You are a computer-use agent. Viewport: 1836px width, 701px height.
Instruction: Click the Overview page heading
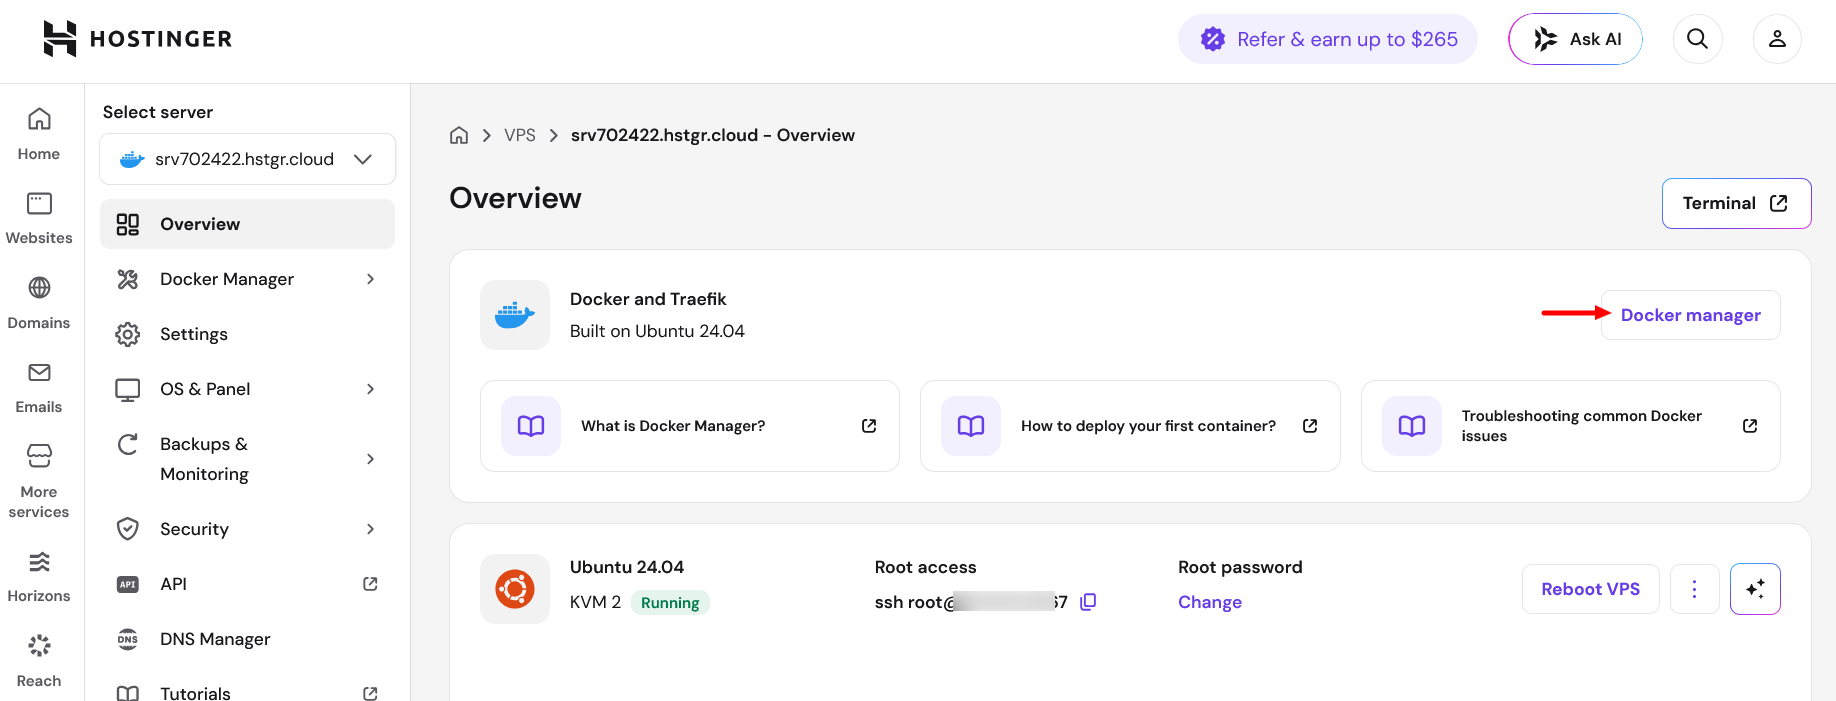tap(515, 198)
